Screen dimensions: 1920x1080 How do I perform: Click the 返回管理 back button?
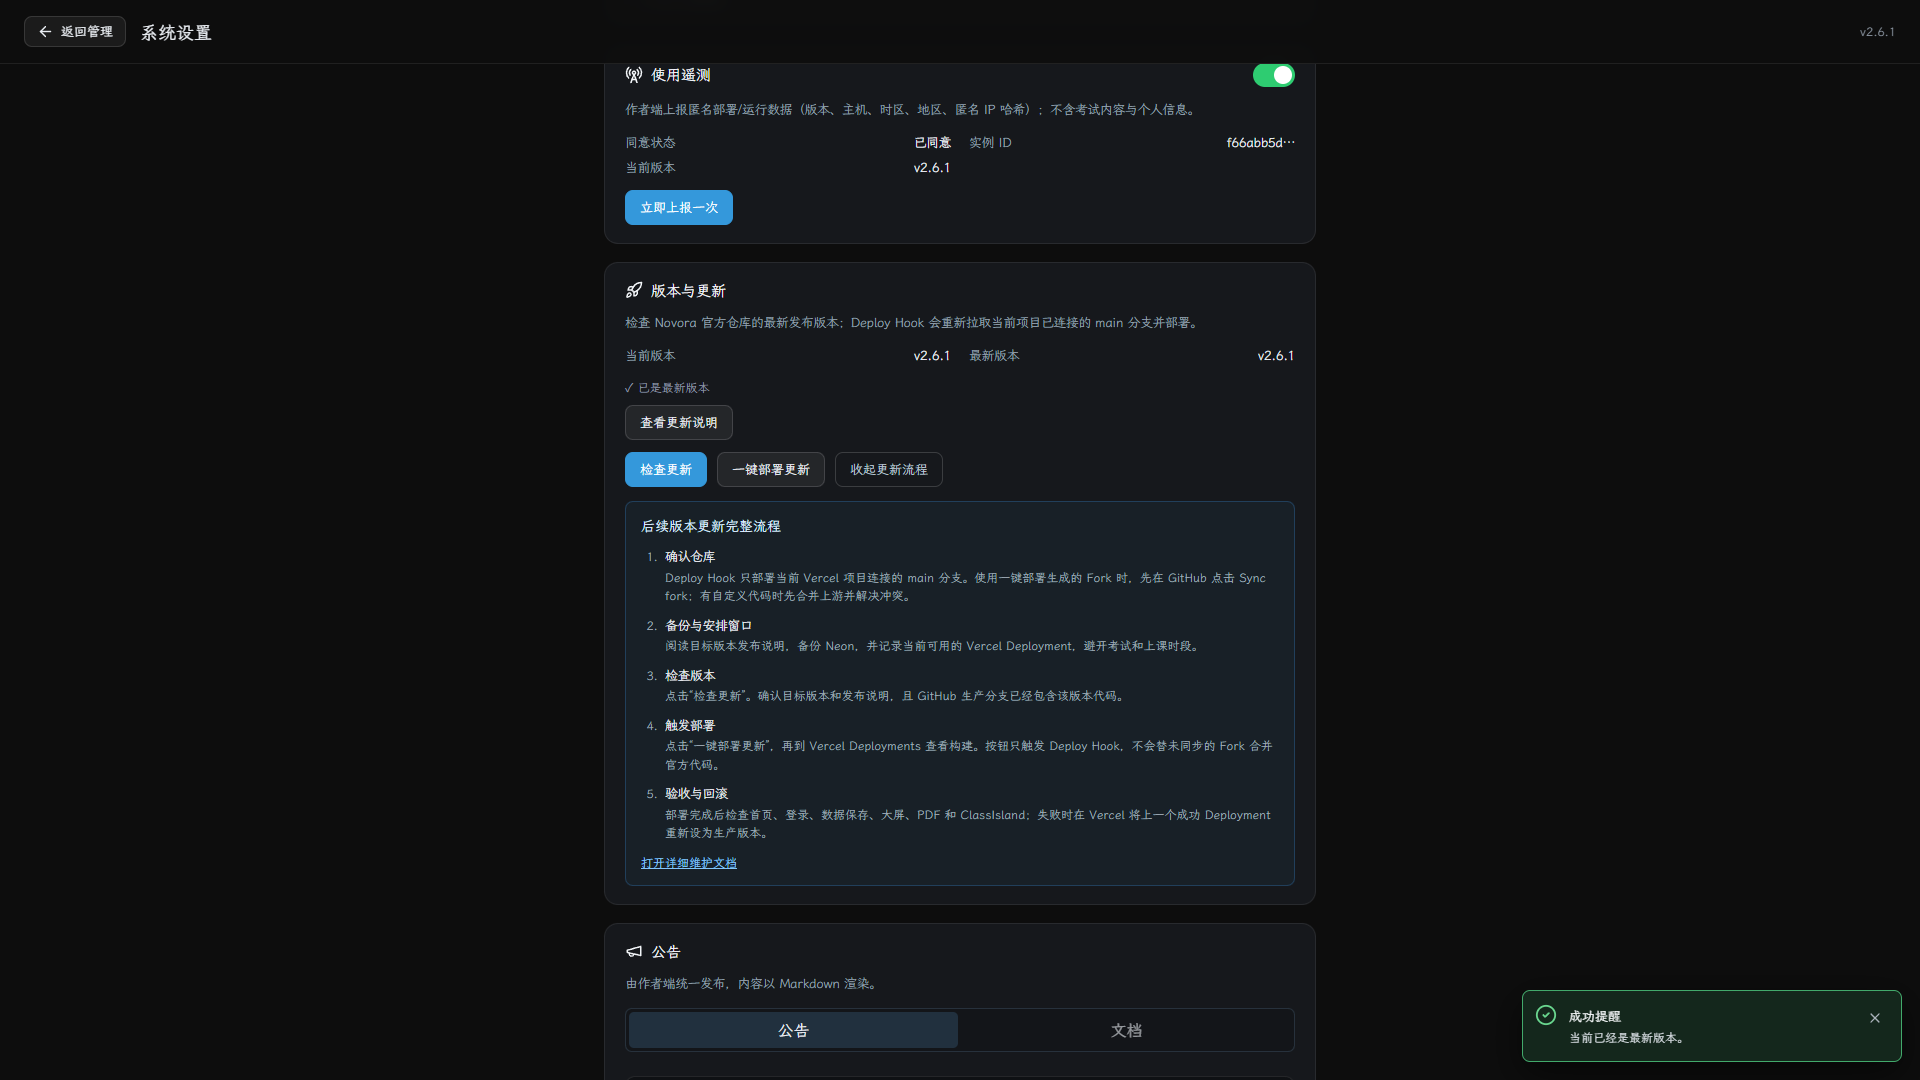click(x=75, y=32)
